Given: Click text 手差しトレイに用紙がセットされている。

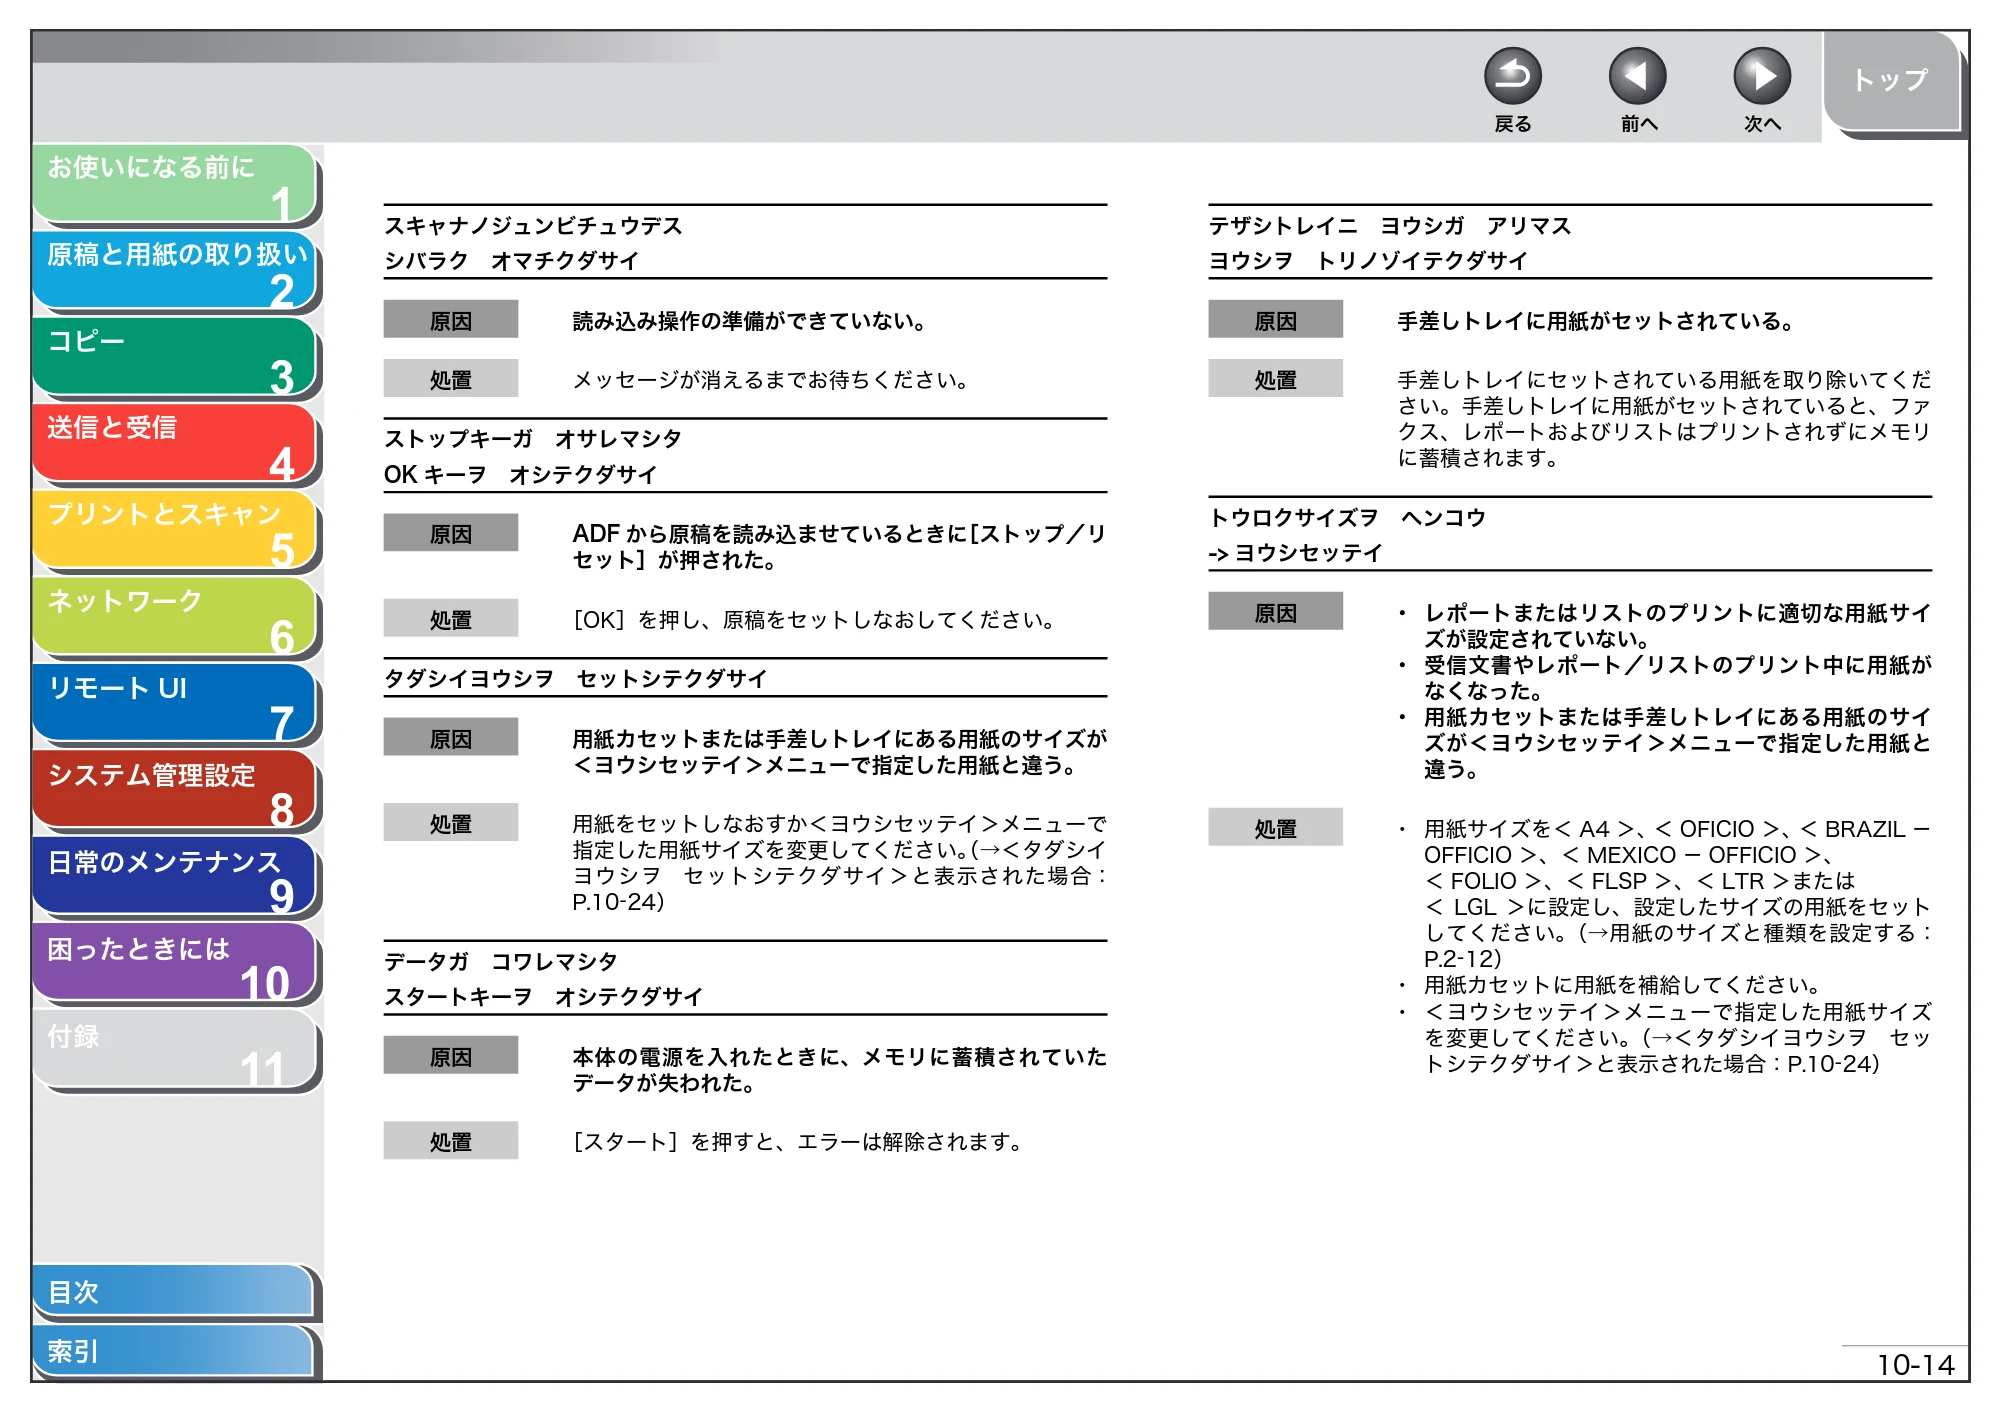Looking at the screenshot, I should coord(1597,321).
